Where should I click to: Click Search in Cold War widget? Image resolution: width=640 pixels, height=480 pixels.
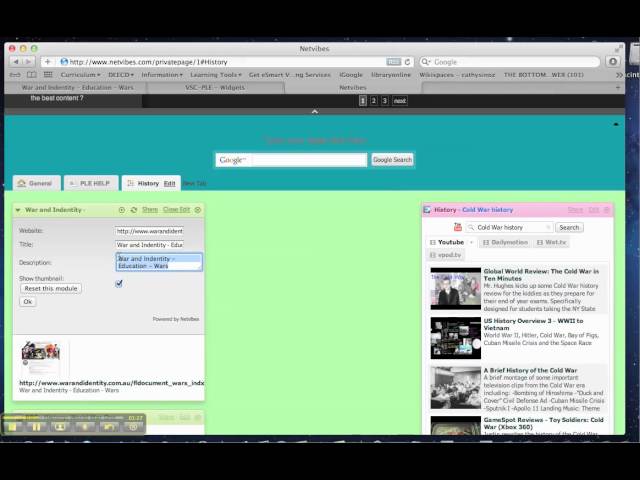tap(569, 227)
